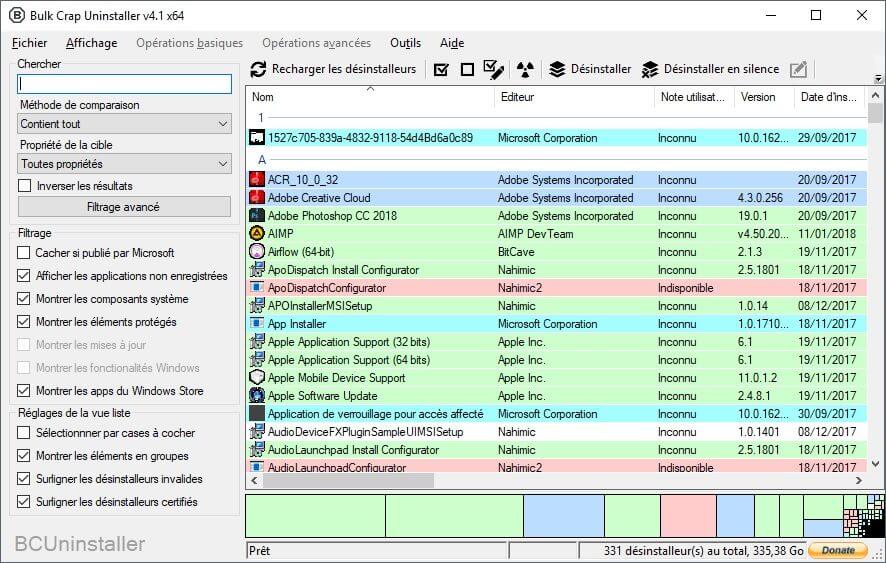Open the Outils menu
The width and height of the screenshot is (886, 563).
click(x=406, y=43)
